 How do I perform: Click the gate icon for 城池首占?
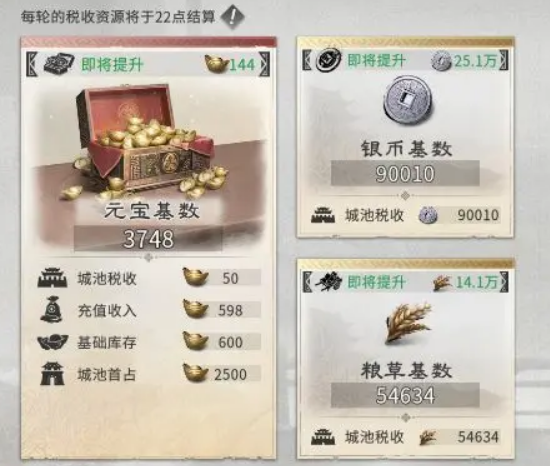pos(53,374)
